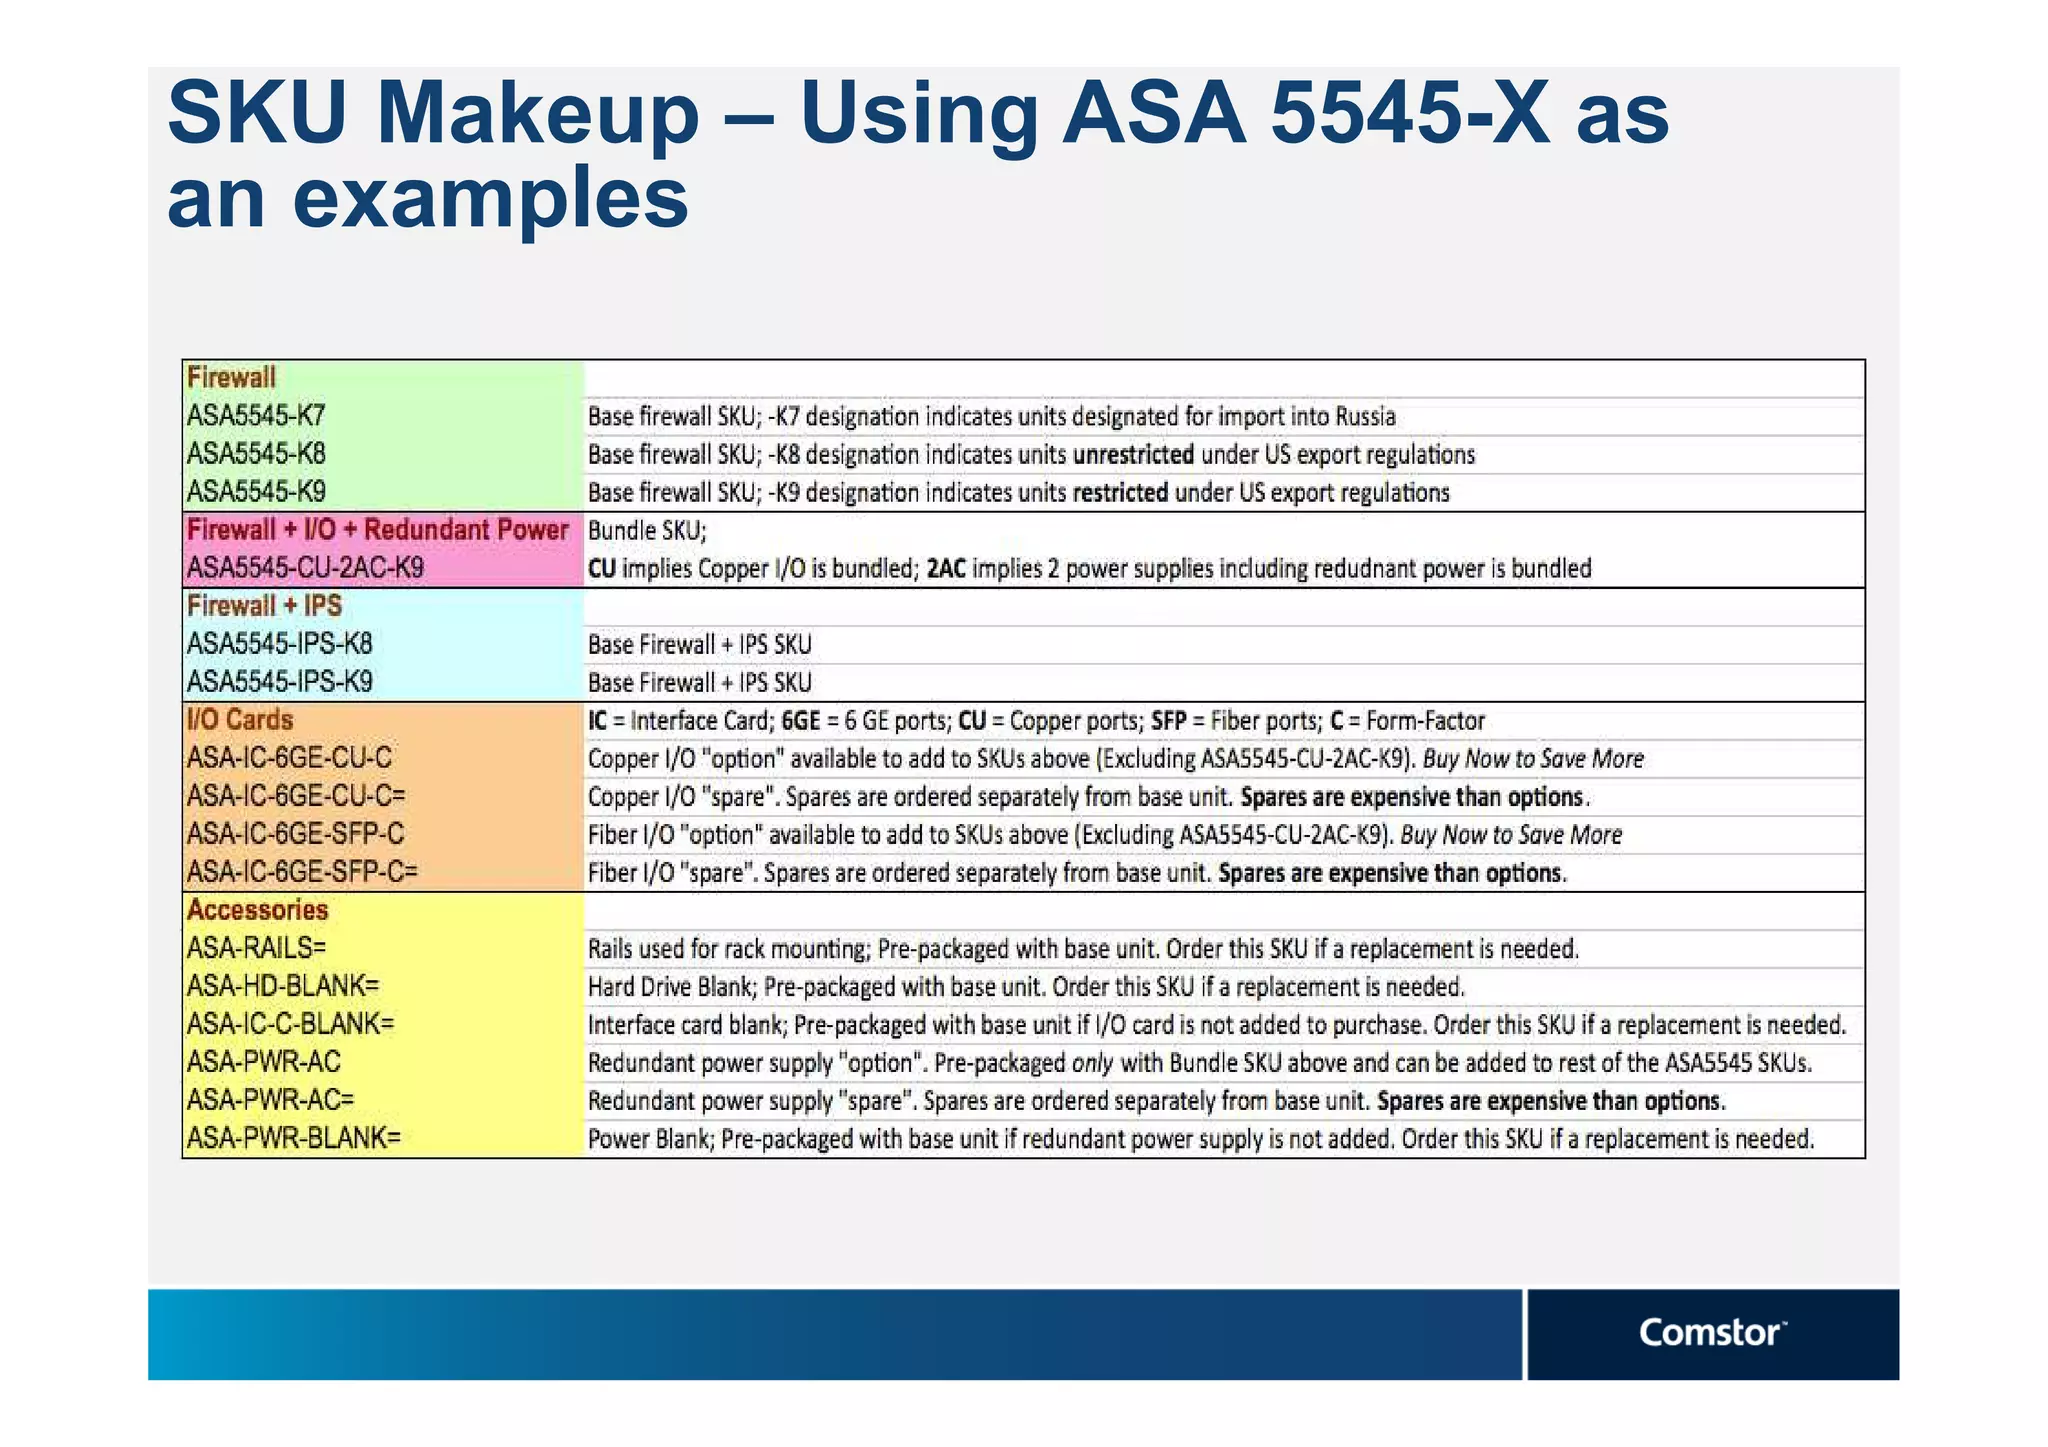Click the ASA5545-K7 SKU cell
Screen dimensions: 2048x1447
point(256,416)
